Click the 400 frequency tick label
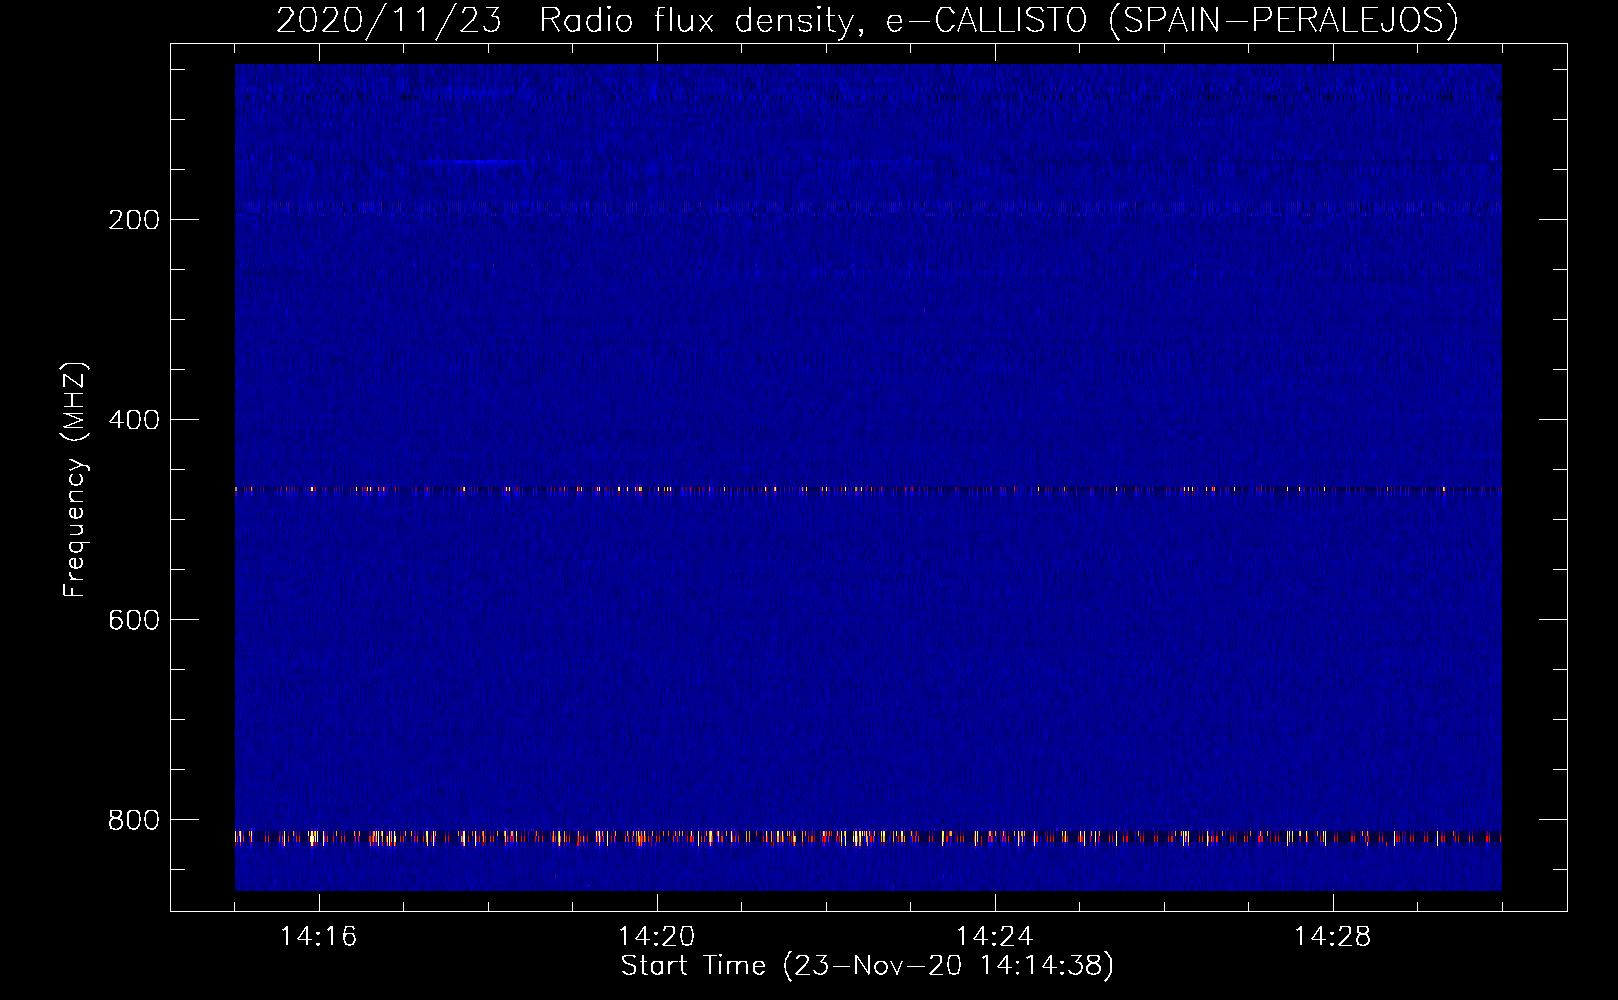This screenshot has width=1618, height=1000. pos(133,420)
